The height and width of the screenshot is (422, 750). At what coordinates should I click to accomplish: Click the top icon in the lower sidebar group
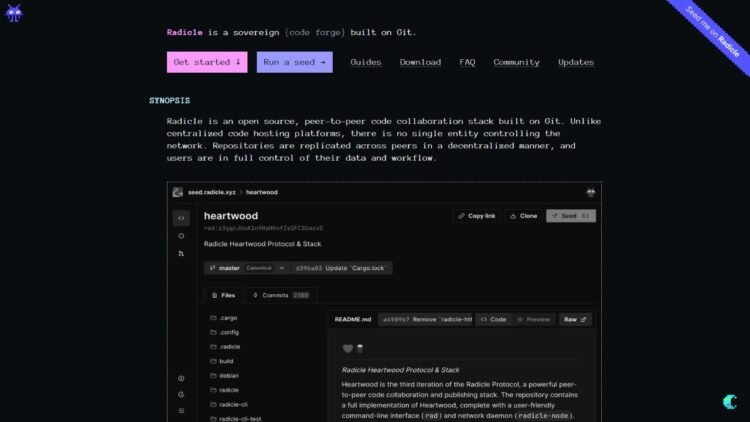point(181,378)
